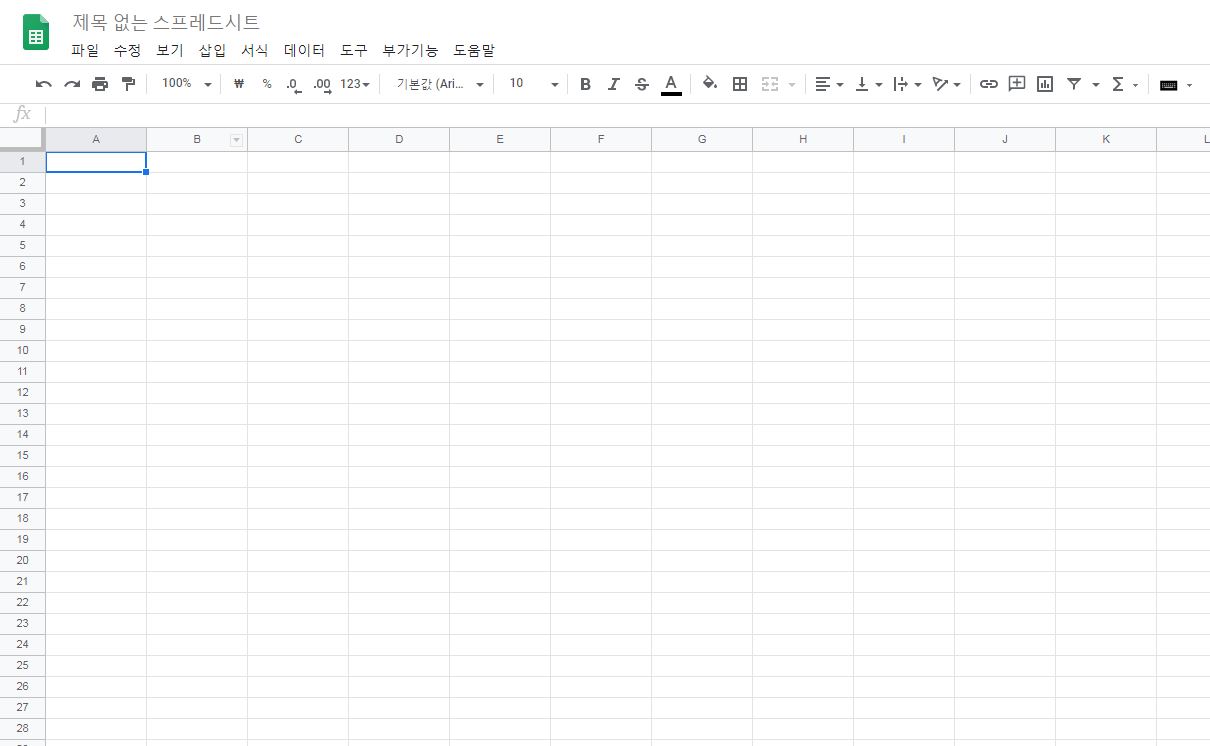Click the filter funnel icon
Image resolution: width=1210 pixels, height=746 pixels.
1074,84
